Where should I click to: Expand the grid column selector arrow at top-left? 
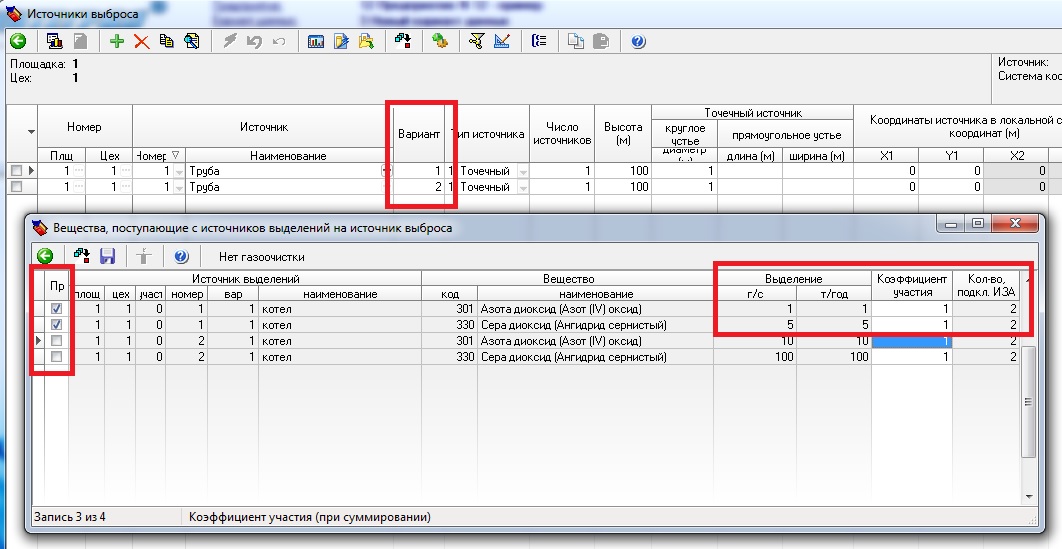click(30, 132)
